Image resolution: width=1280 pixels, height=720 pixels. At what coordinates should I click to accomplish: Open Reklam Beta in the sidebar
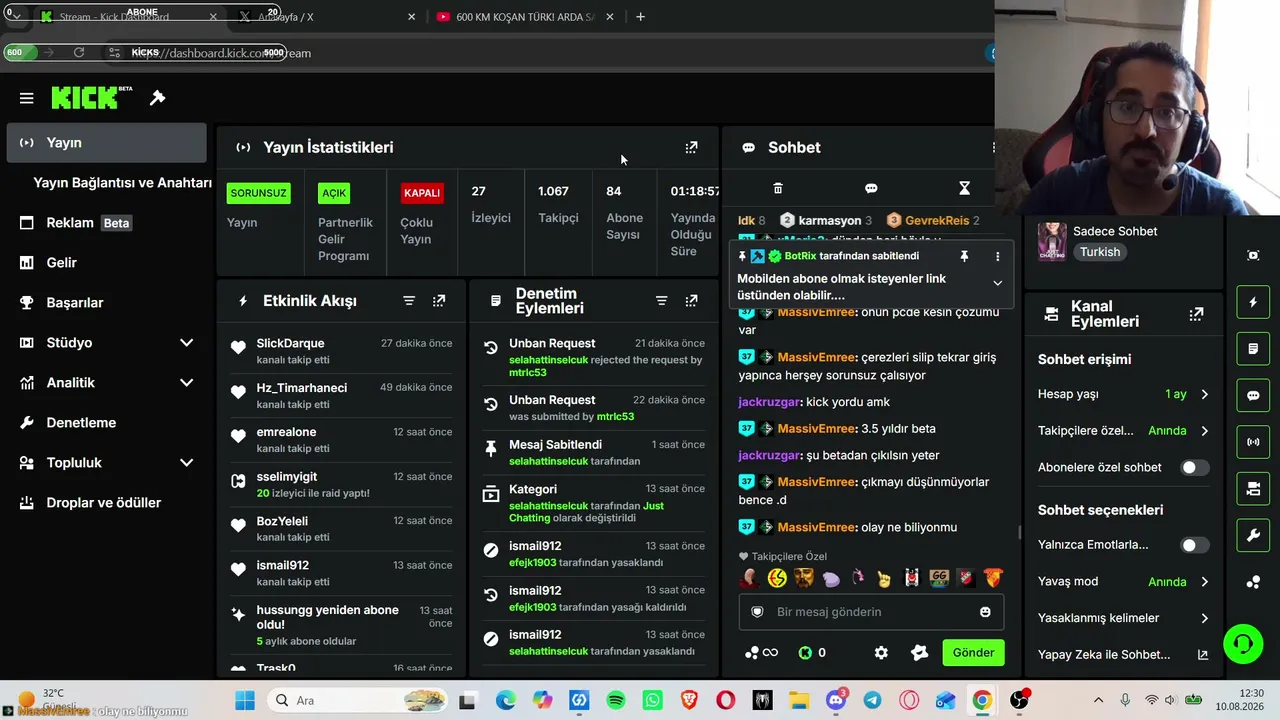point(106,223)
